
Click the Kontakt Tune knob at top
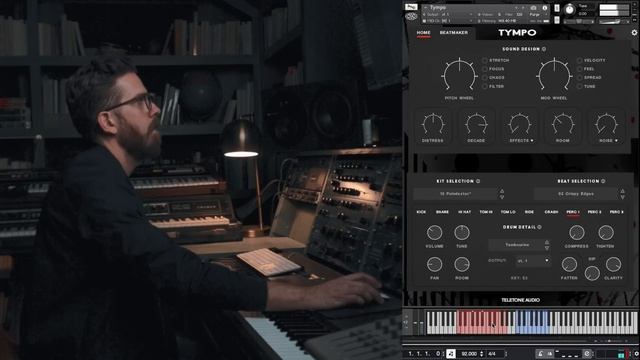pos(569,10)
